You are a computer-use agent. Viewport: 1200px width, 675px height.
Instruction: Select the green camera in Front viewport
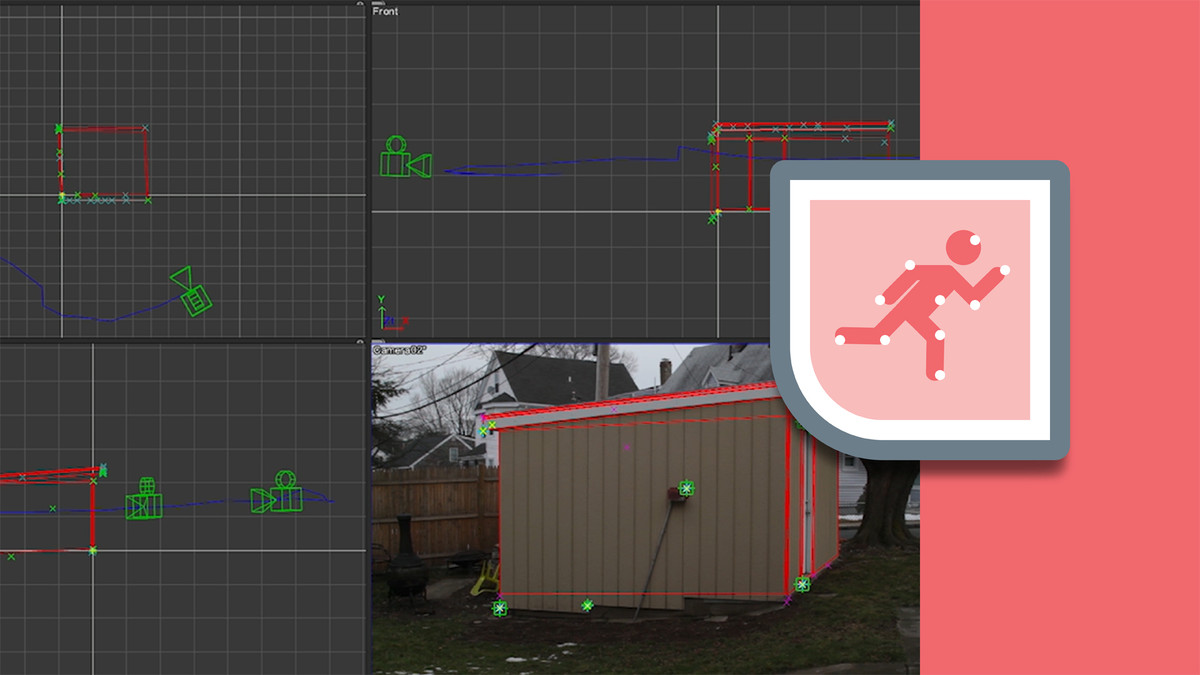tap(405, 157)
